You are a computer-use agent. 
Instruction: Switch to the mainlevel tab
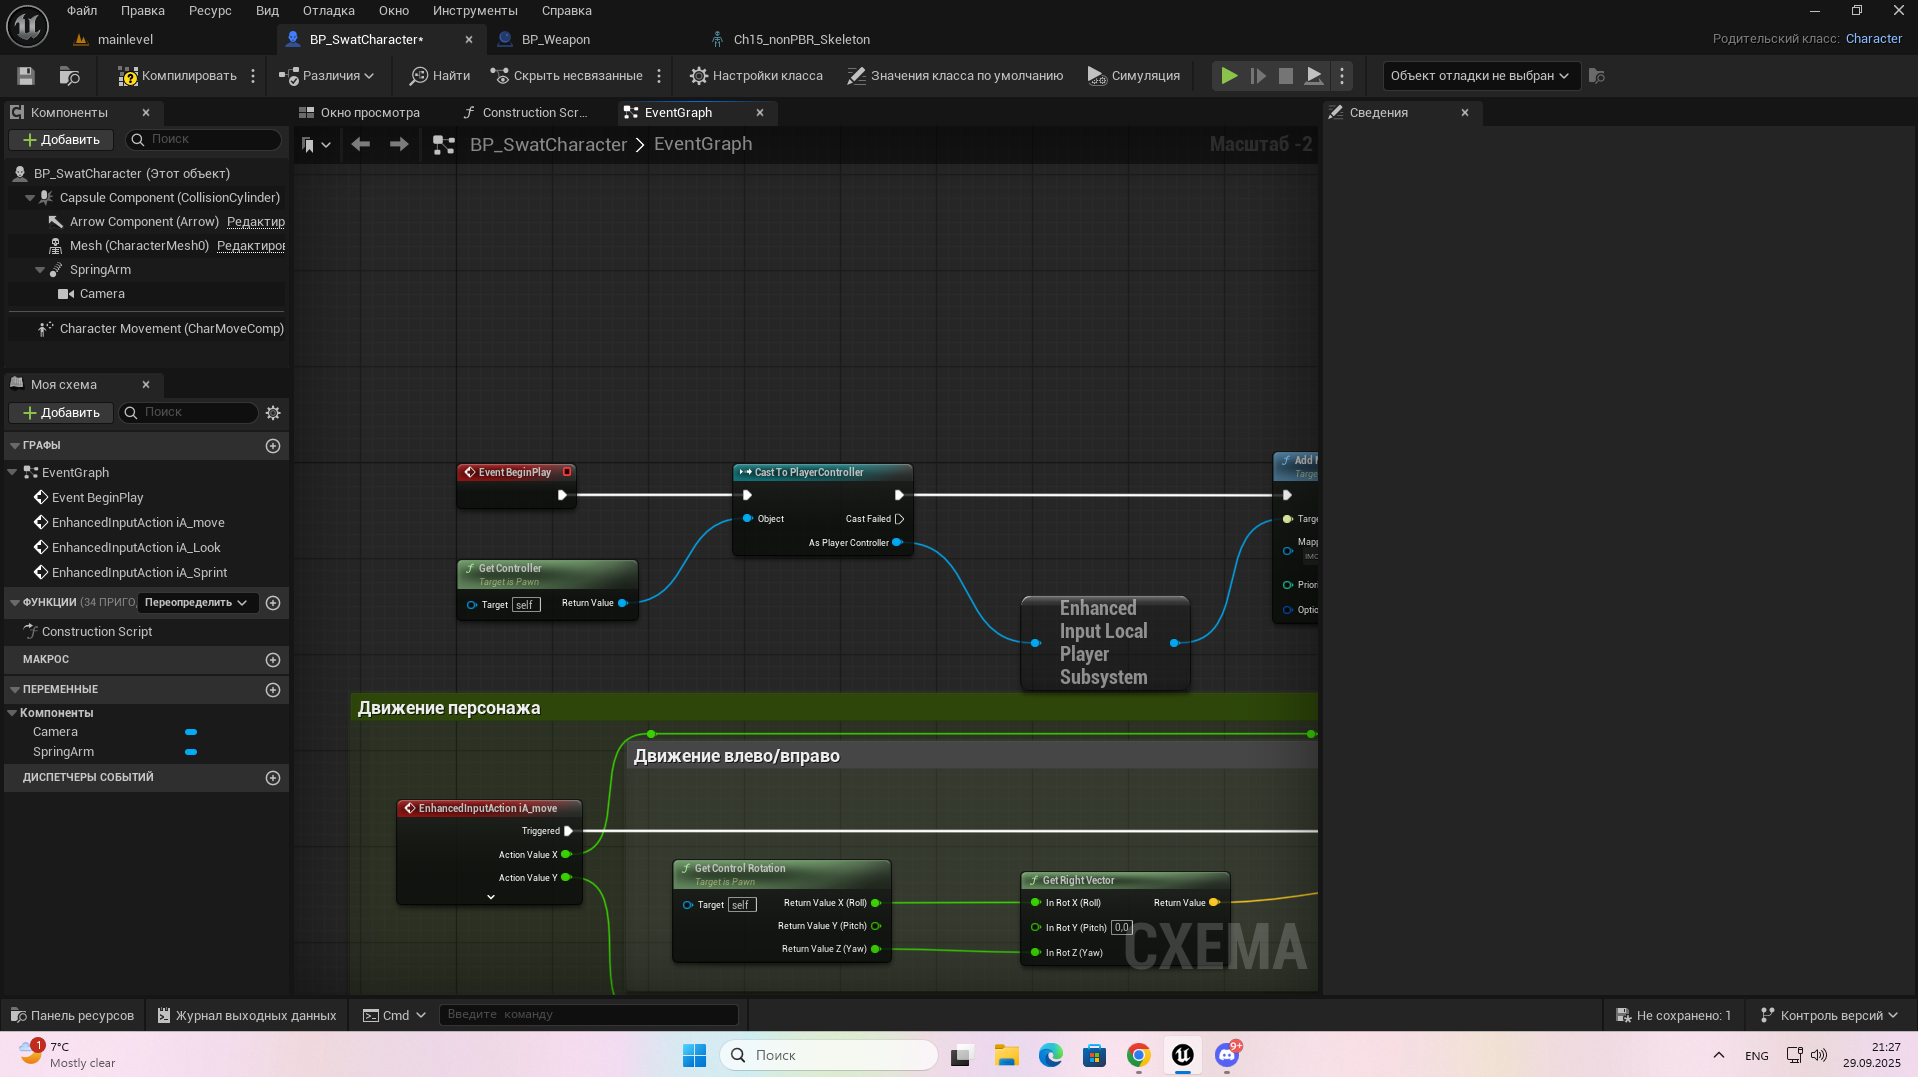[125, 40]
